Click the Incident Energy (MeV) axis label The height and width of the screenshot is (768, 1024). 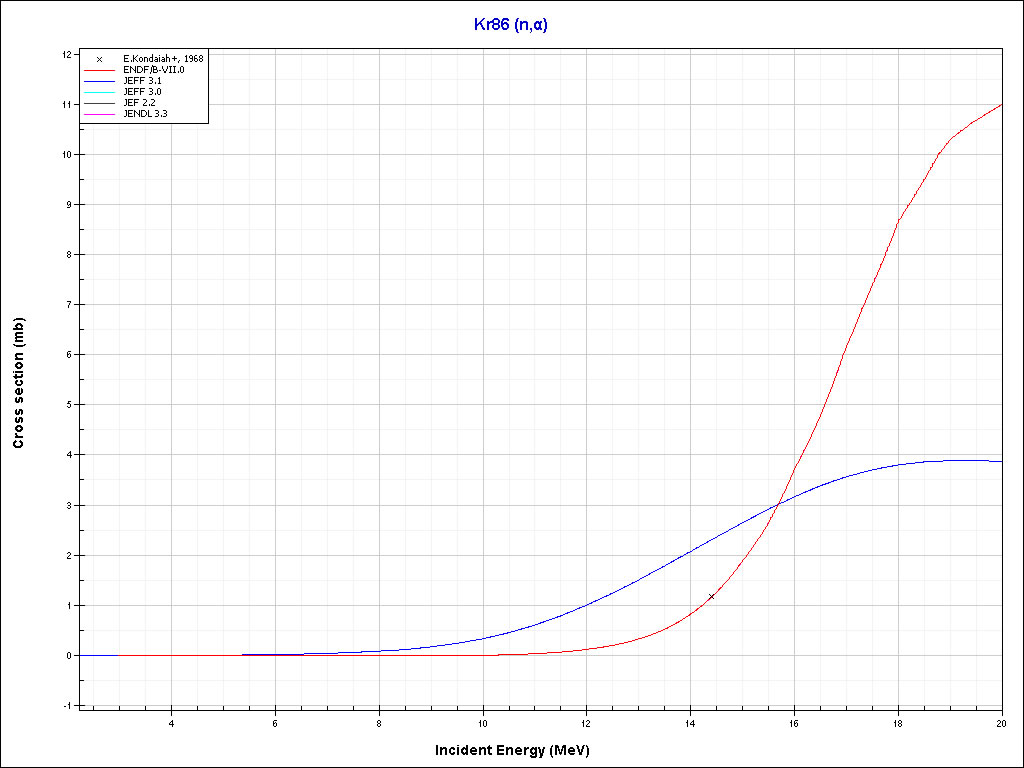pyautogui.click(x=519, y=749)
